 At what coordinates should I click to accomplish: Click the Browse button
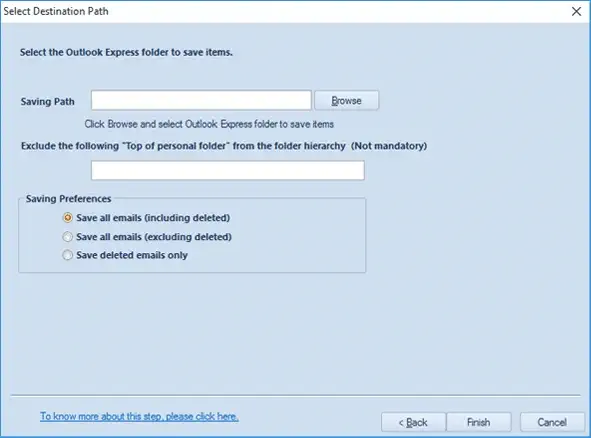click(x=346, y=101)
